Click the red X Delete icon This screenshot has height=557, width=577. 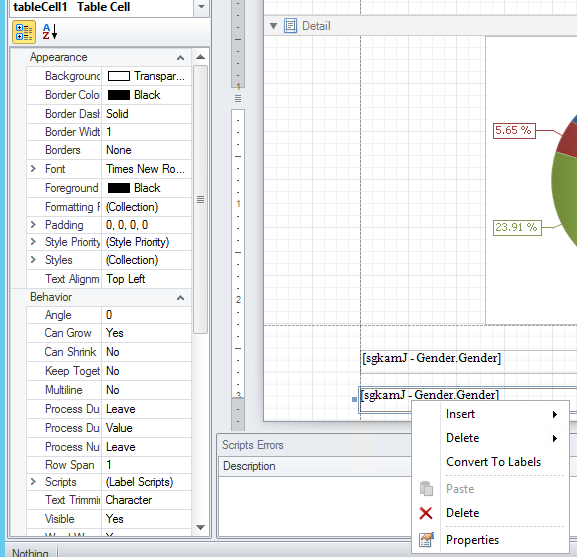pyautogui.click(x=426, y=513)
